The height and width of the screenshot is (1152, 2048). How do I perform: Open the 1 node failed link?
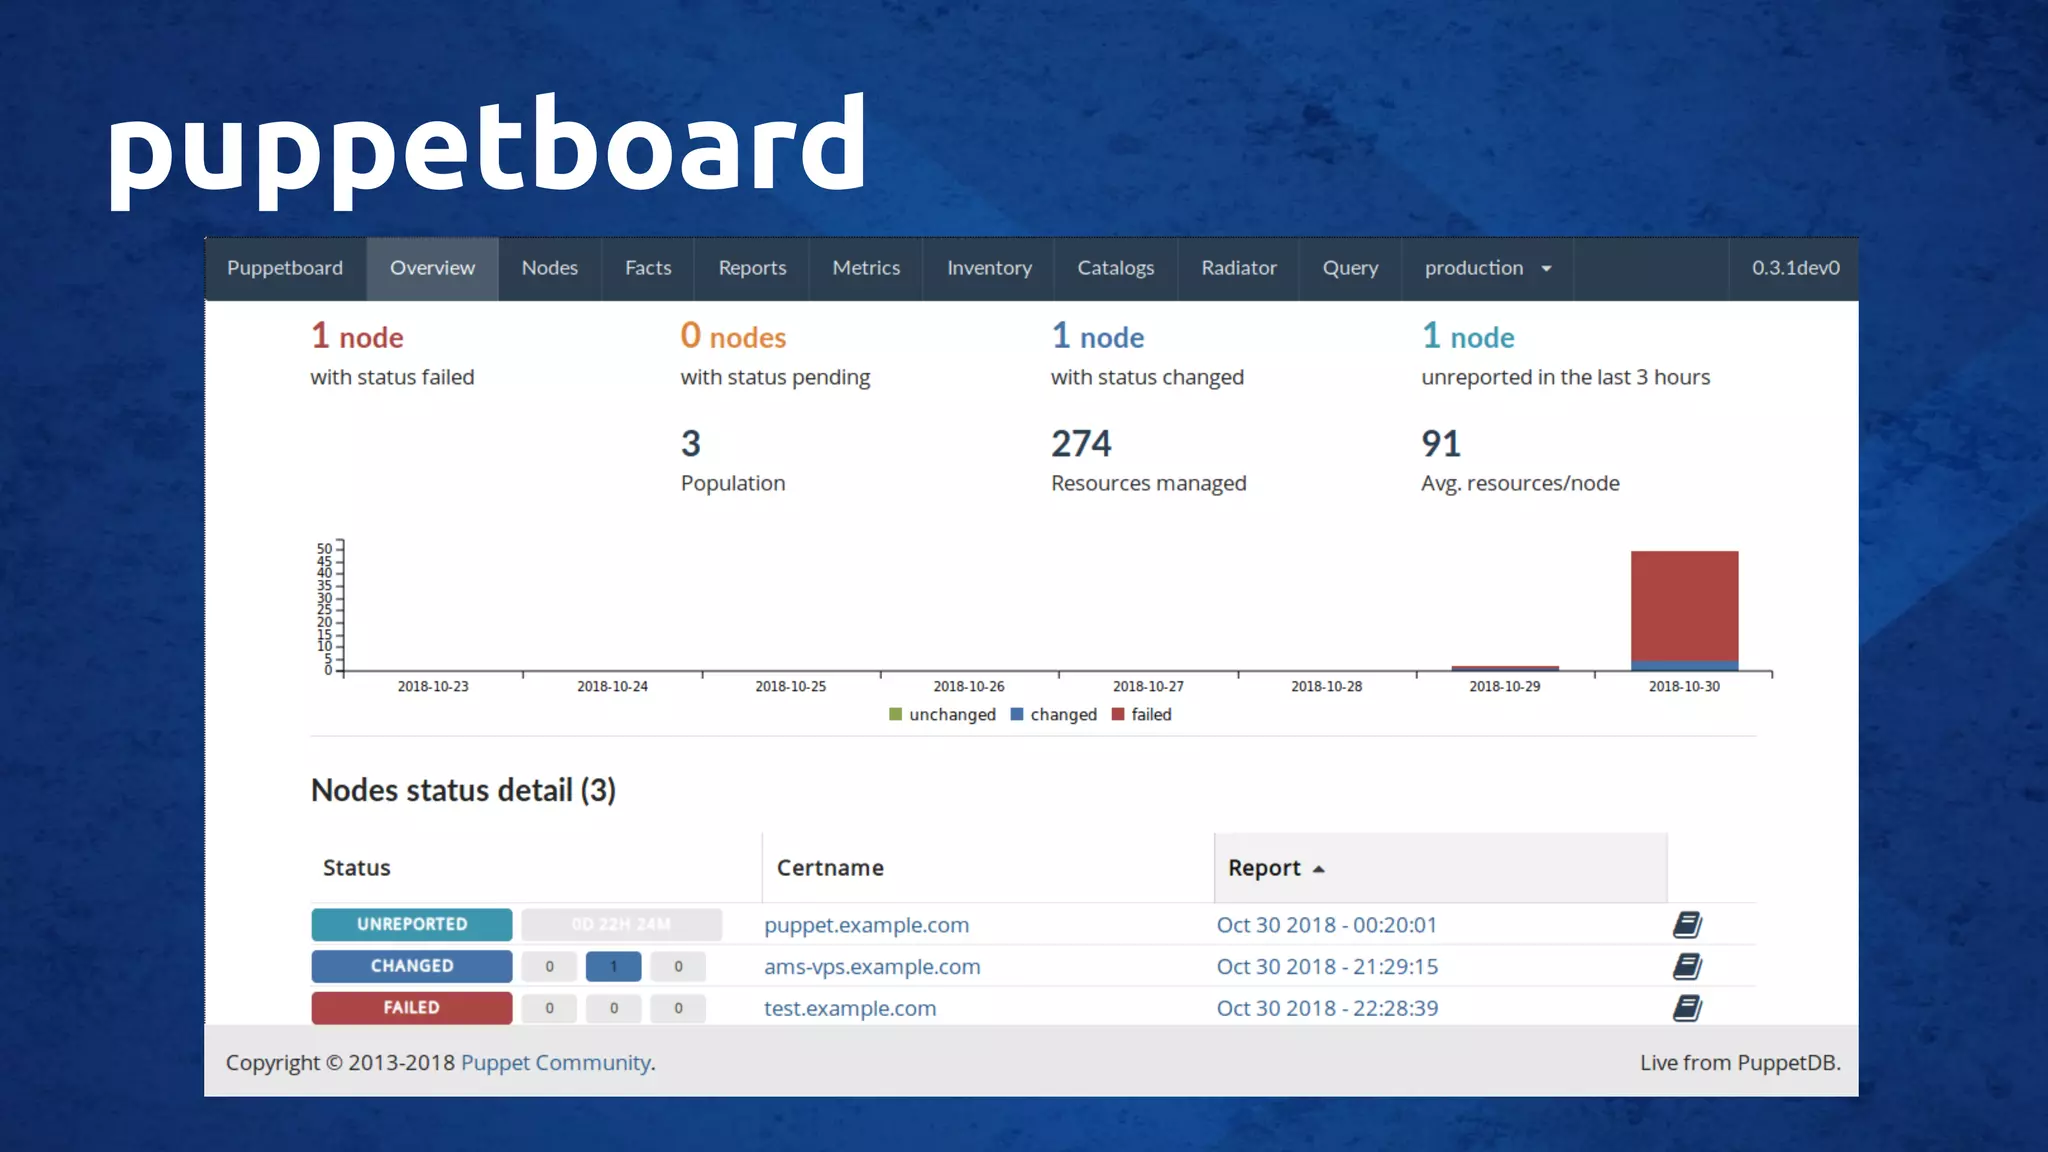(357, 336)
